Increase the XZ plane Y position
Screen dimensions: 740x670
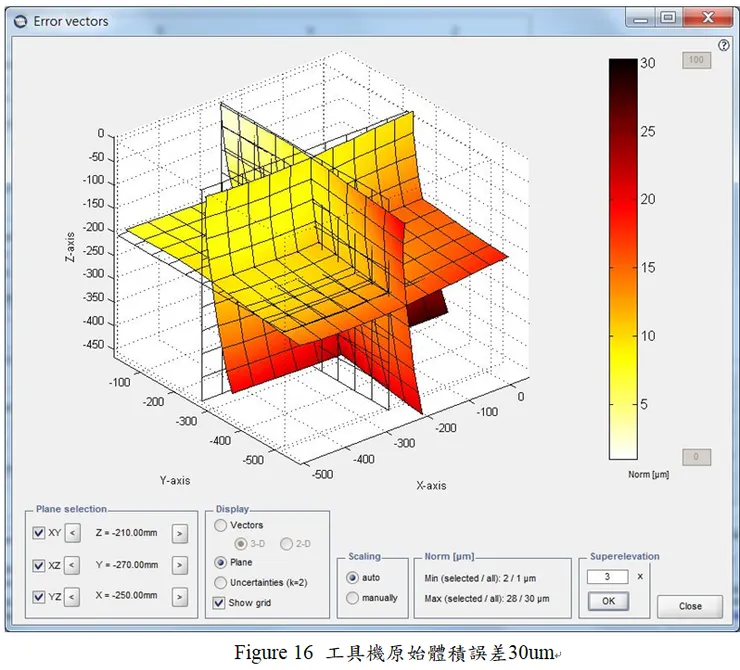click(180, 565)
